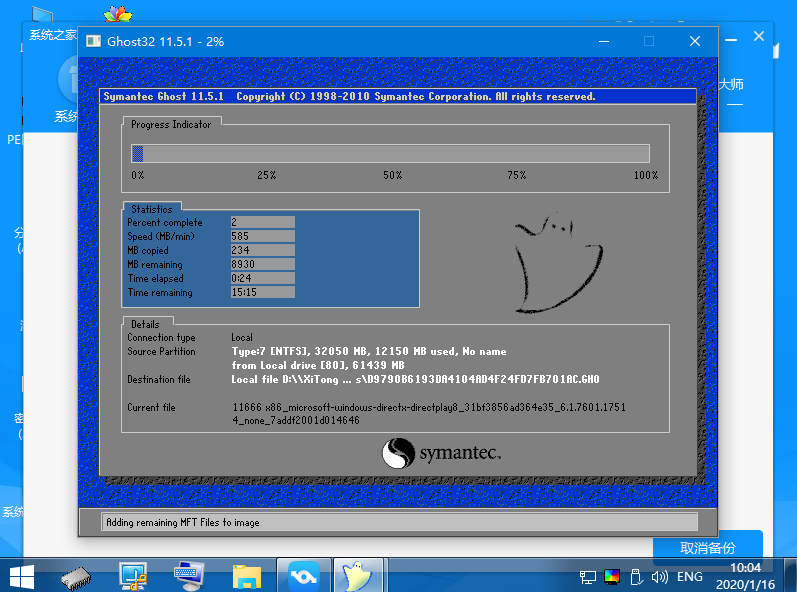797x592 pixels.
Task: Open the colorful square tray icon
Action: (612, 577)
